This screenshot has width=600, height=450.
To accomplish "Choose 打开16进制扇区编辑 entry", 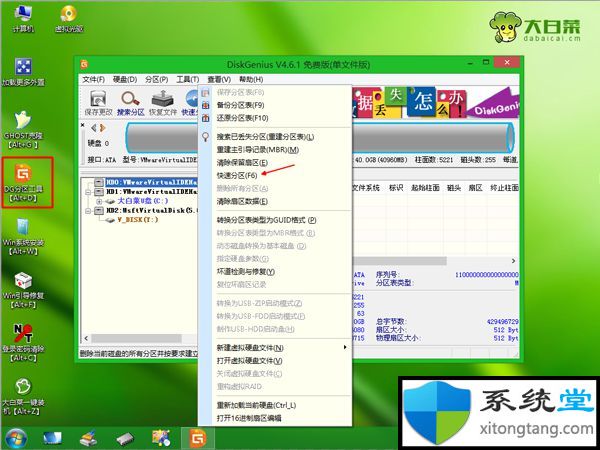I will [275, 418].
